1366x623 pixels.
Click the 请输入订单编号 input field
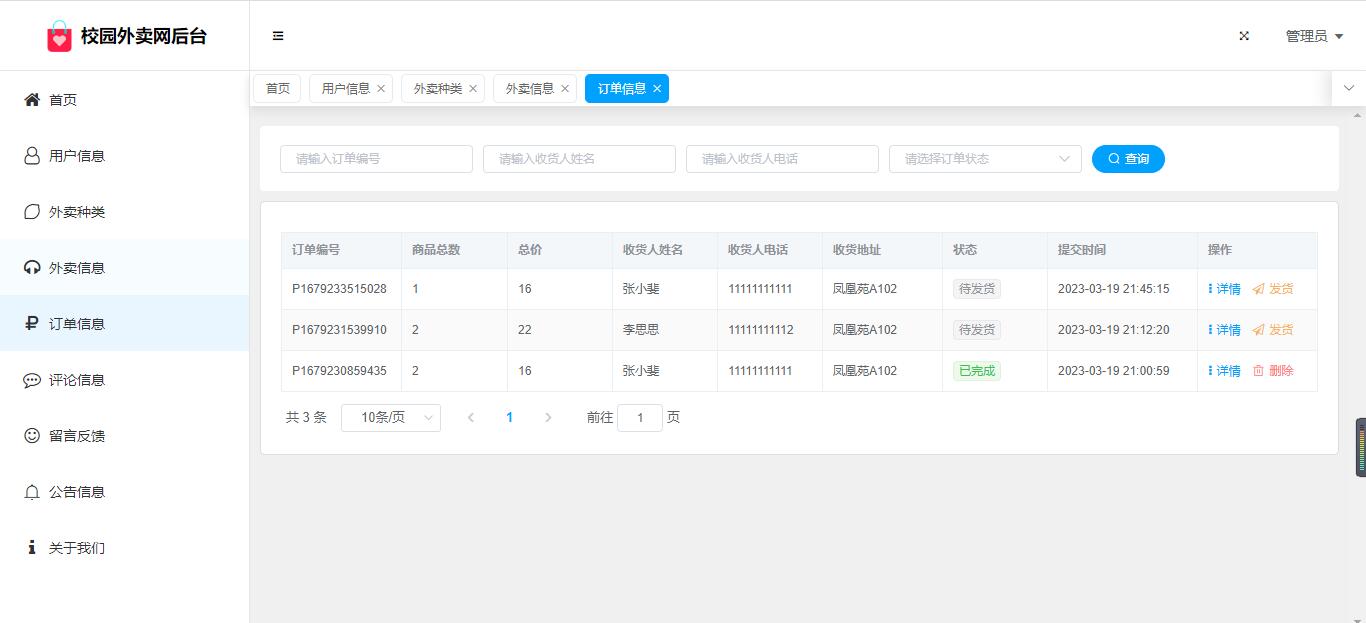click(x=376, y=159)
